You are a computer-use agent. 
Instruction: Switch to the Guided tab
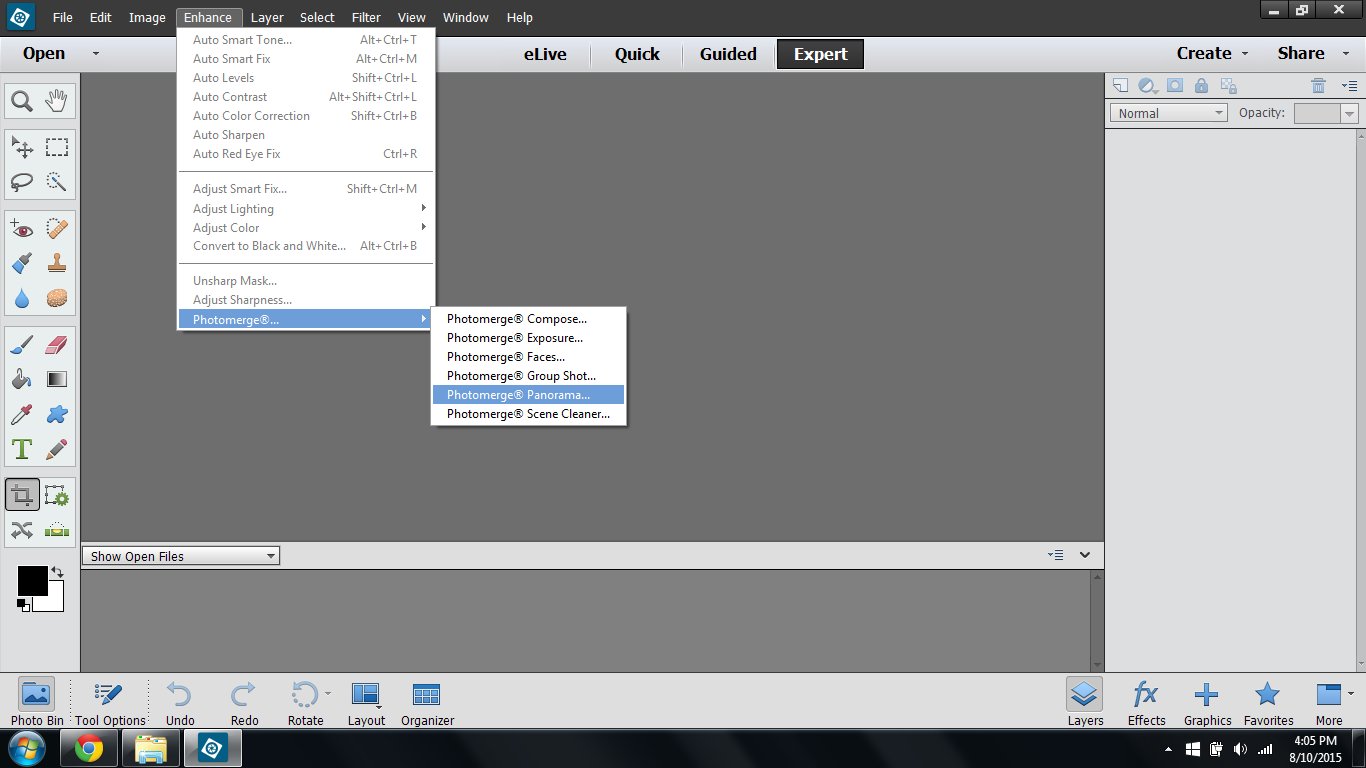point(728,54)
